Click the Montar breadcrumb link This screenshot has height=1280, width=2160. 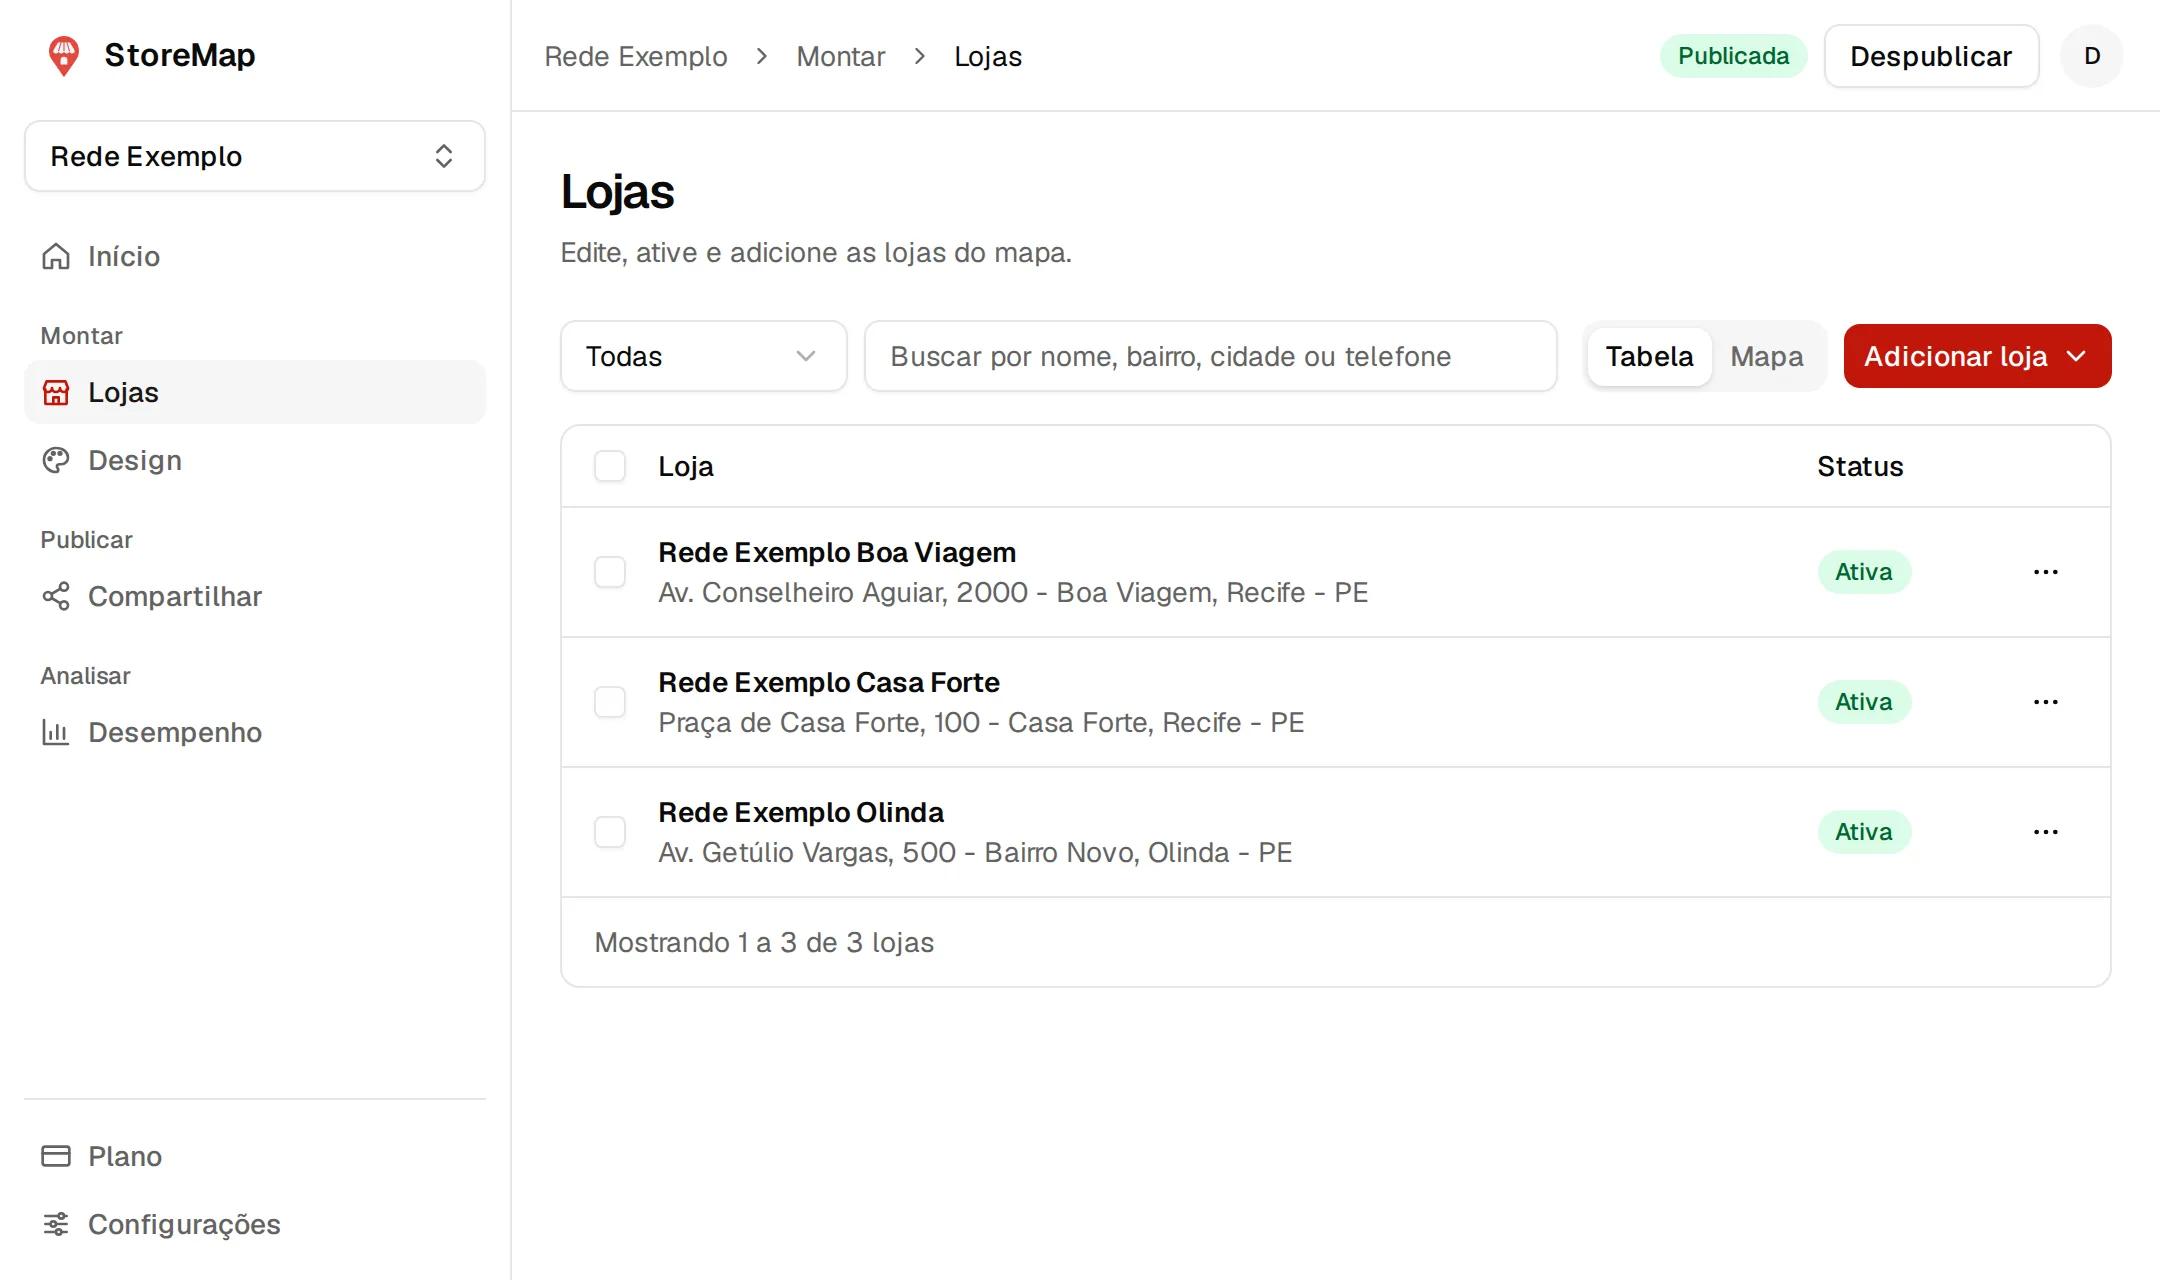[841, 56]
